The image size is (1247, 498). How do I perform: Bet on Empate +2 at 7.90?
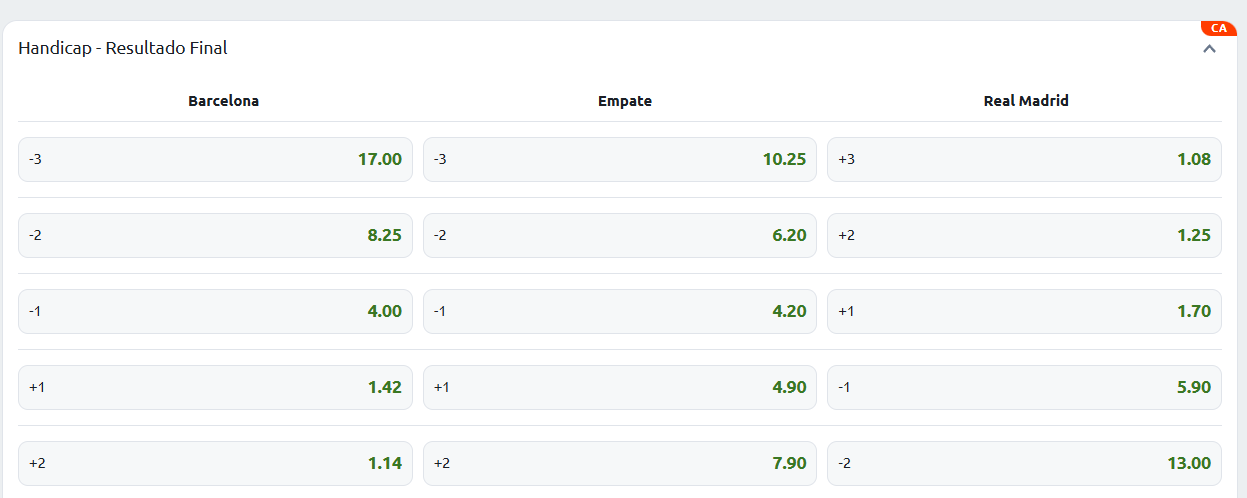click(619, 463)
